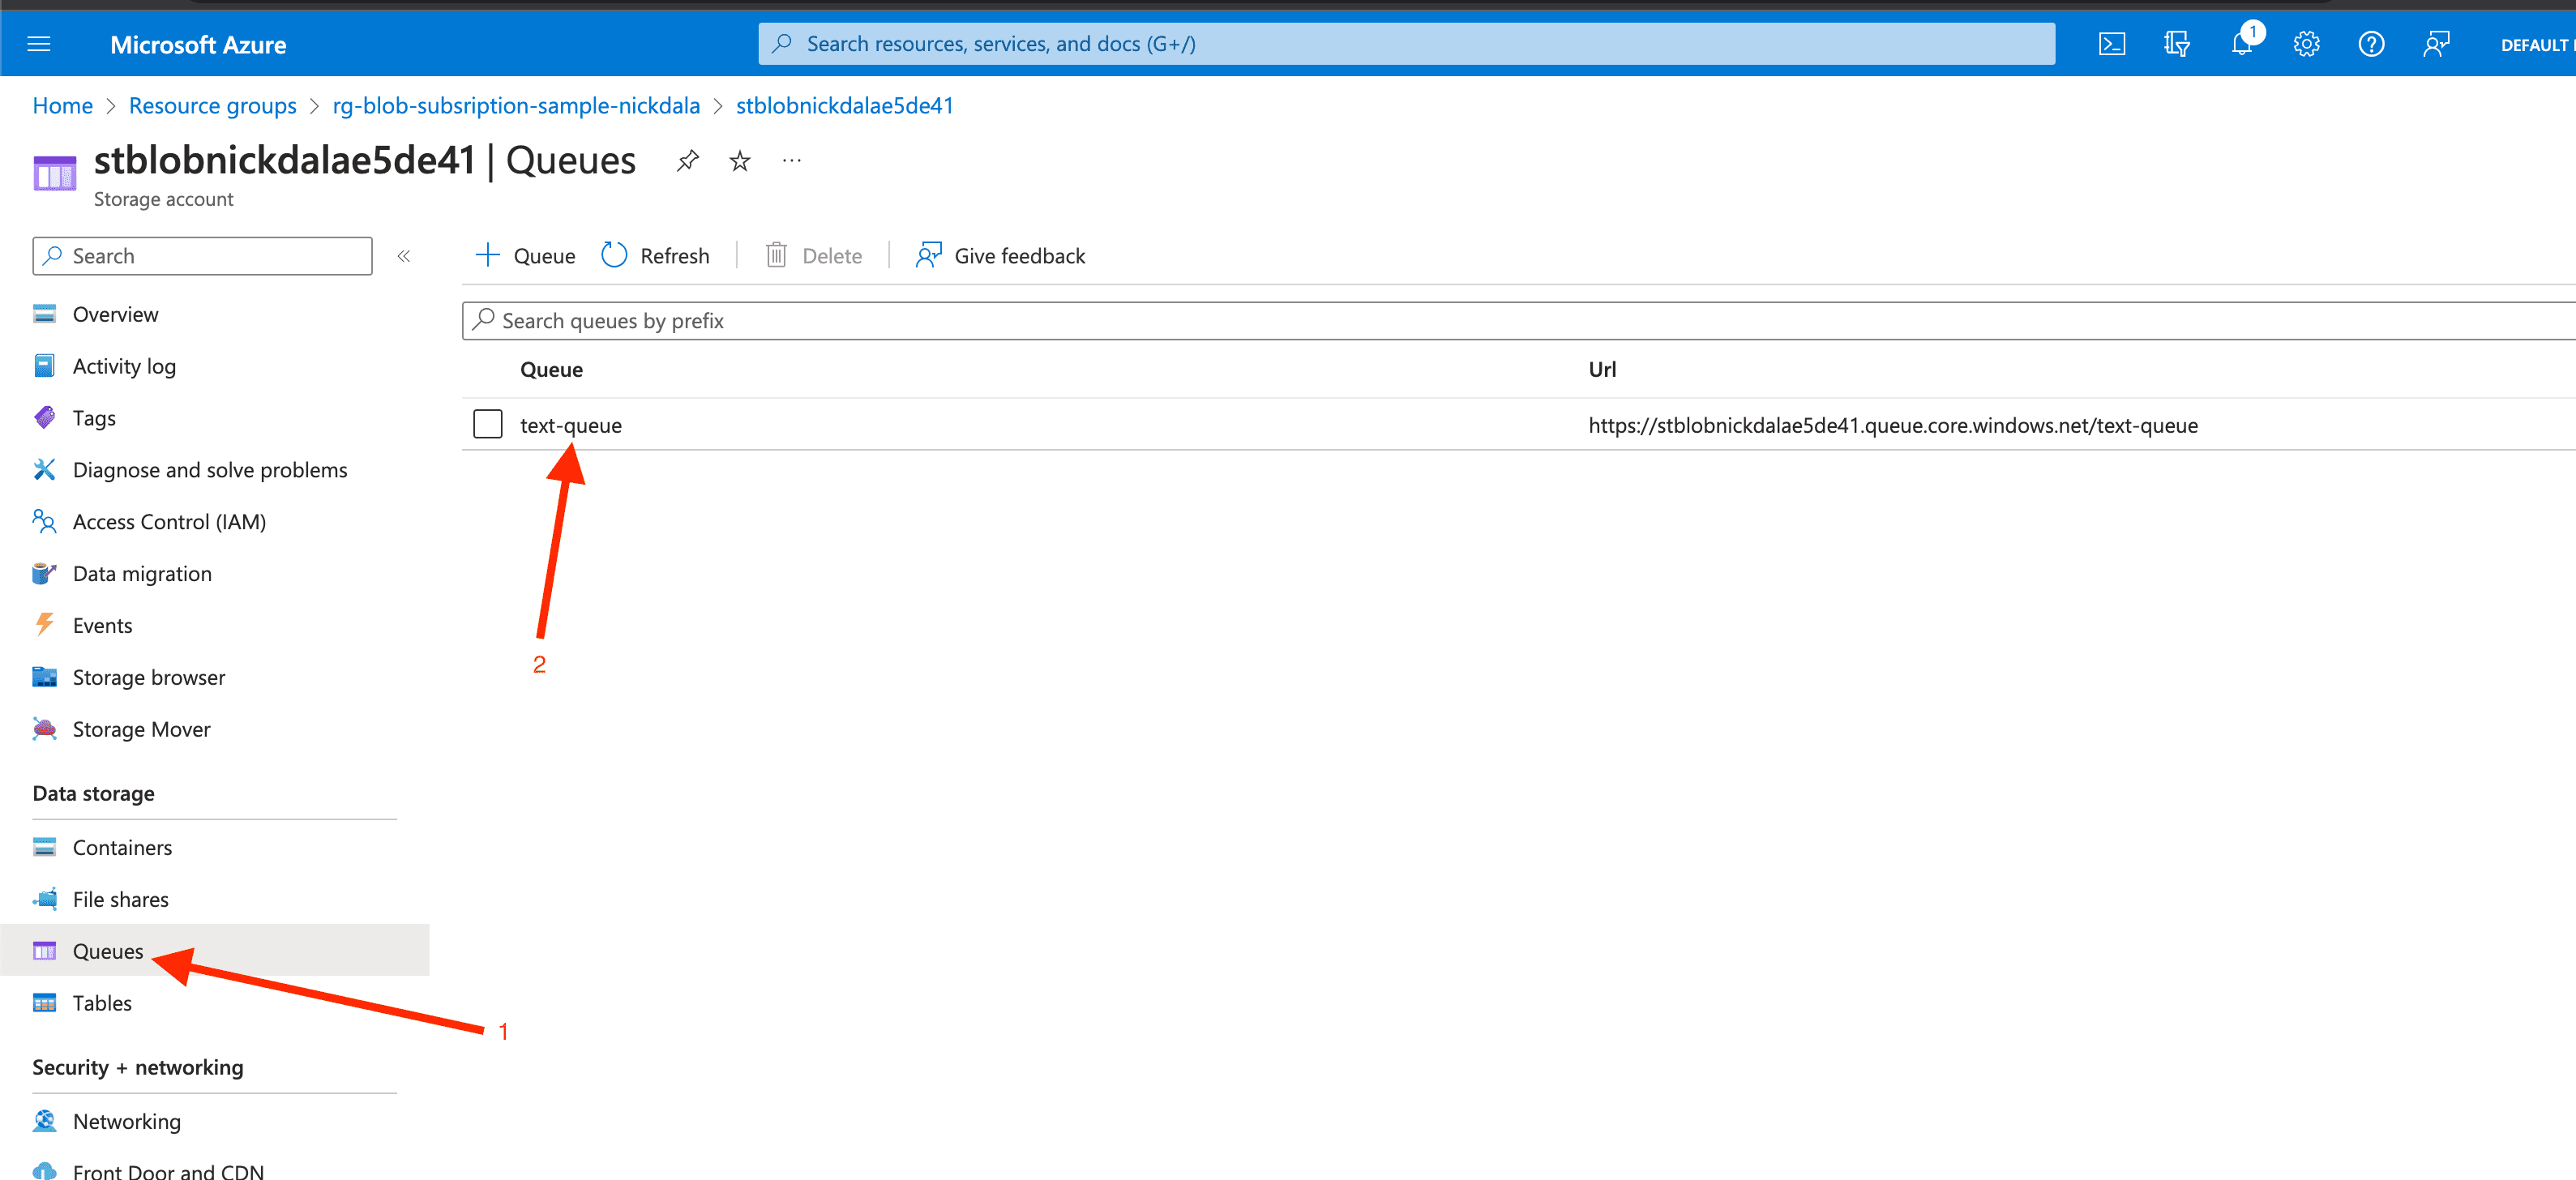Click the purple Tags icon

tap(44, 418)
